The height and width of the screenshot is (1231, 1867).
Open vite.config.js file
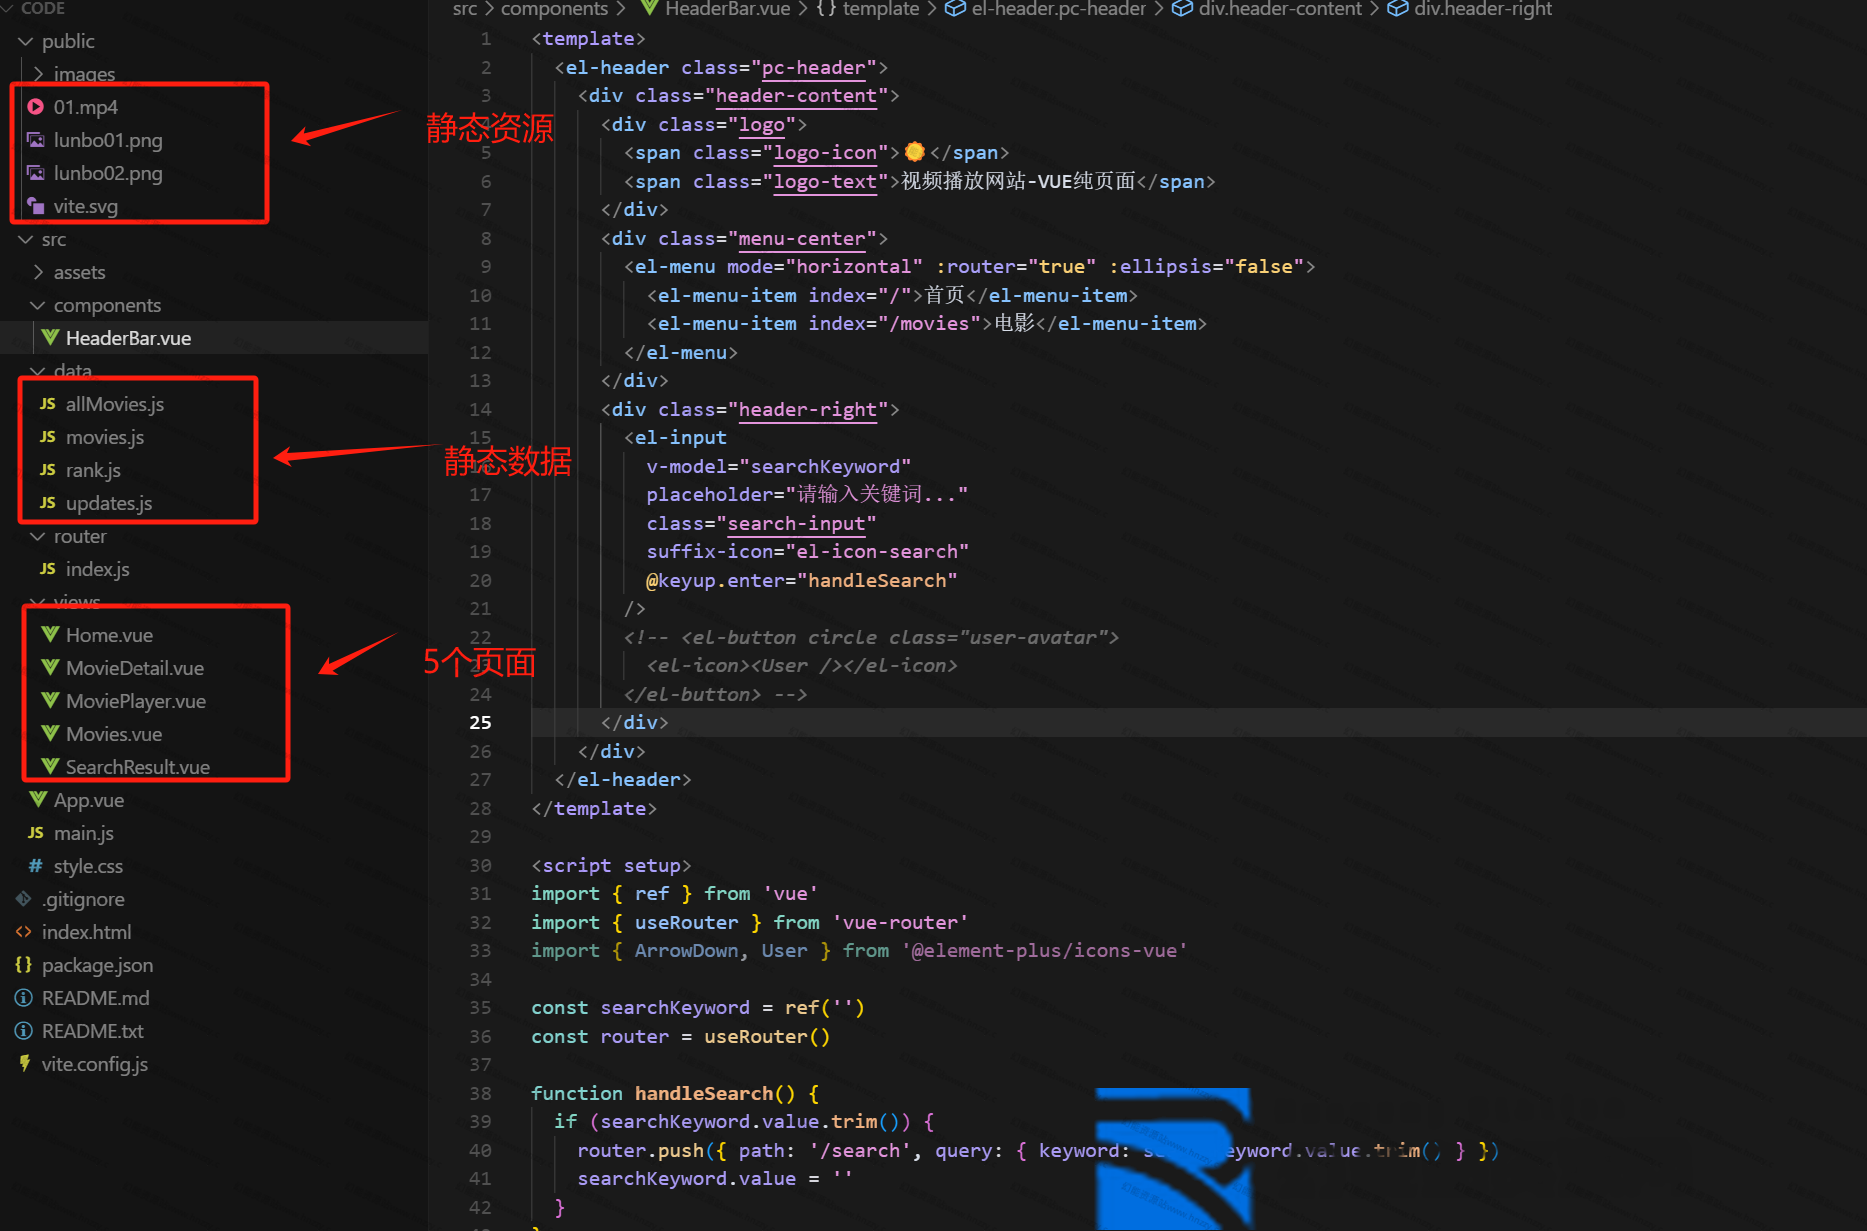(94, 1064)
